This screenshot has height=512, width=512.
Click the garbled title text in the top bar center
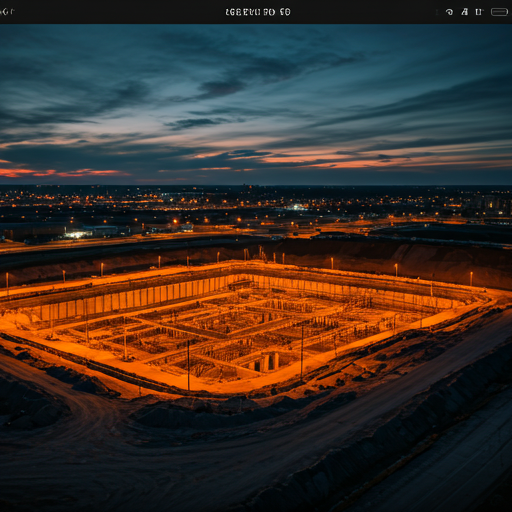[258, 12]
